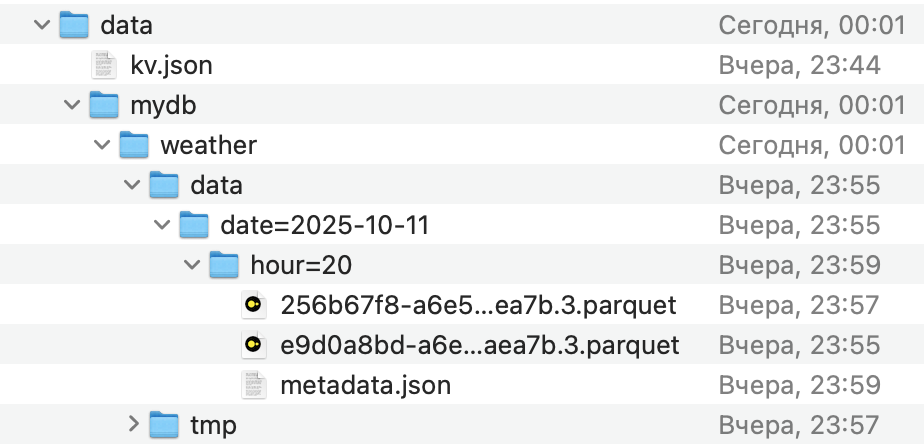
Task: Click the top-level data folder icon
Action: (74, 25)
